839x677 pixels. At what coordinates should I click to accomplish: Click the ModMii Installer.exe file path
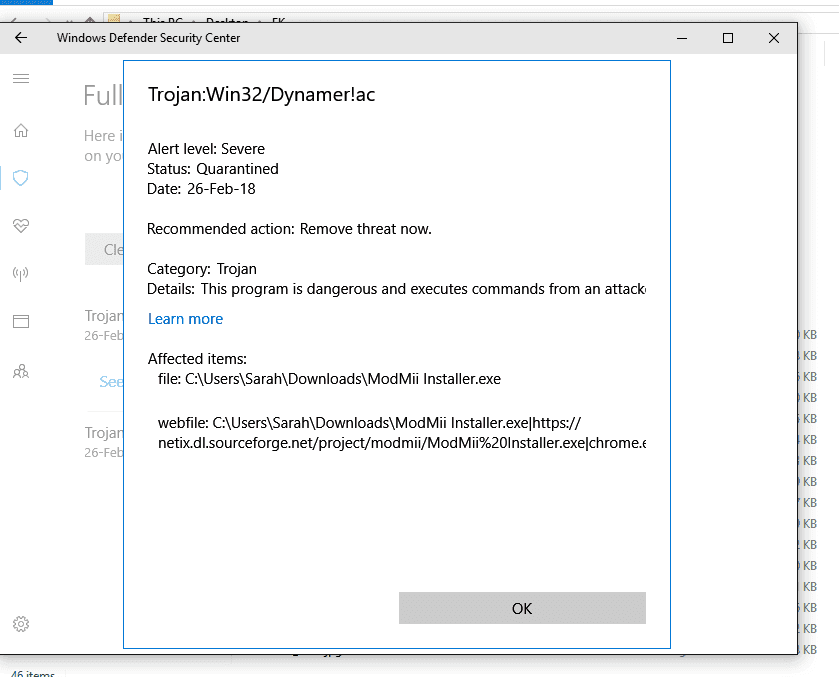tap(330, 379)
